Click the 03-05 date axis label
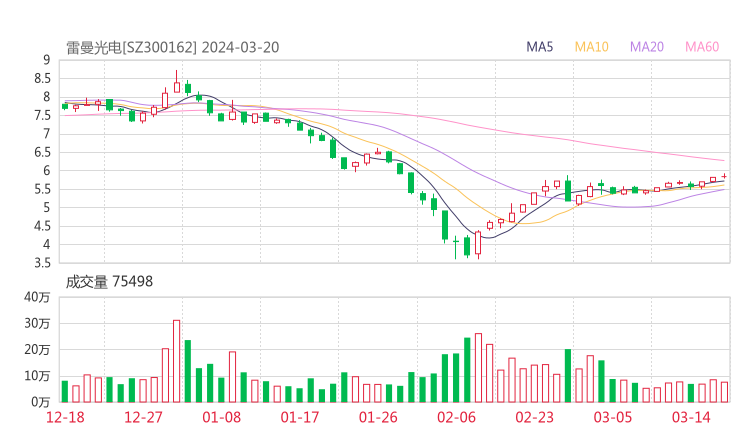 pyautogui.click(x=613, y=417)
